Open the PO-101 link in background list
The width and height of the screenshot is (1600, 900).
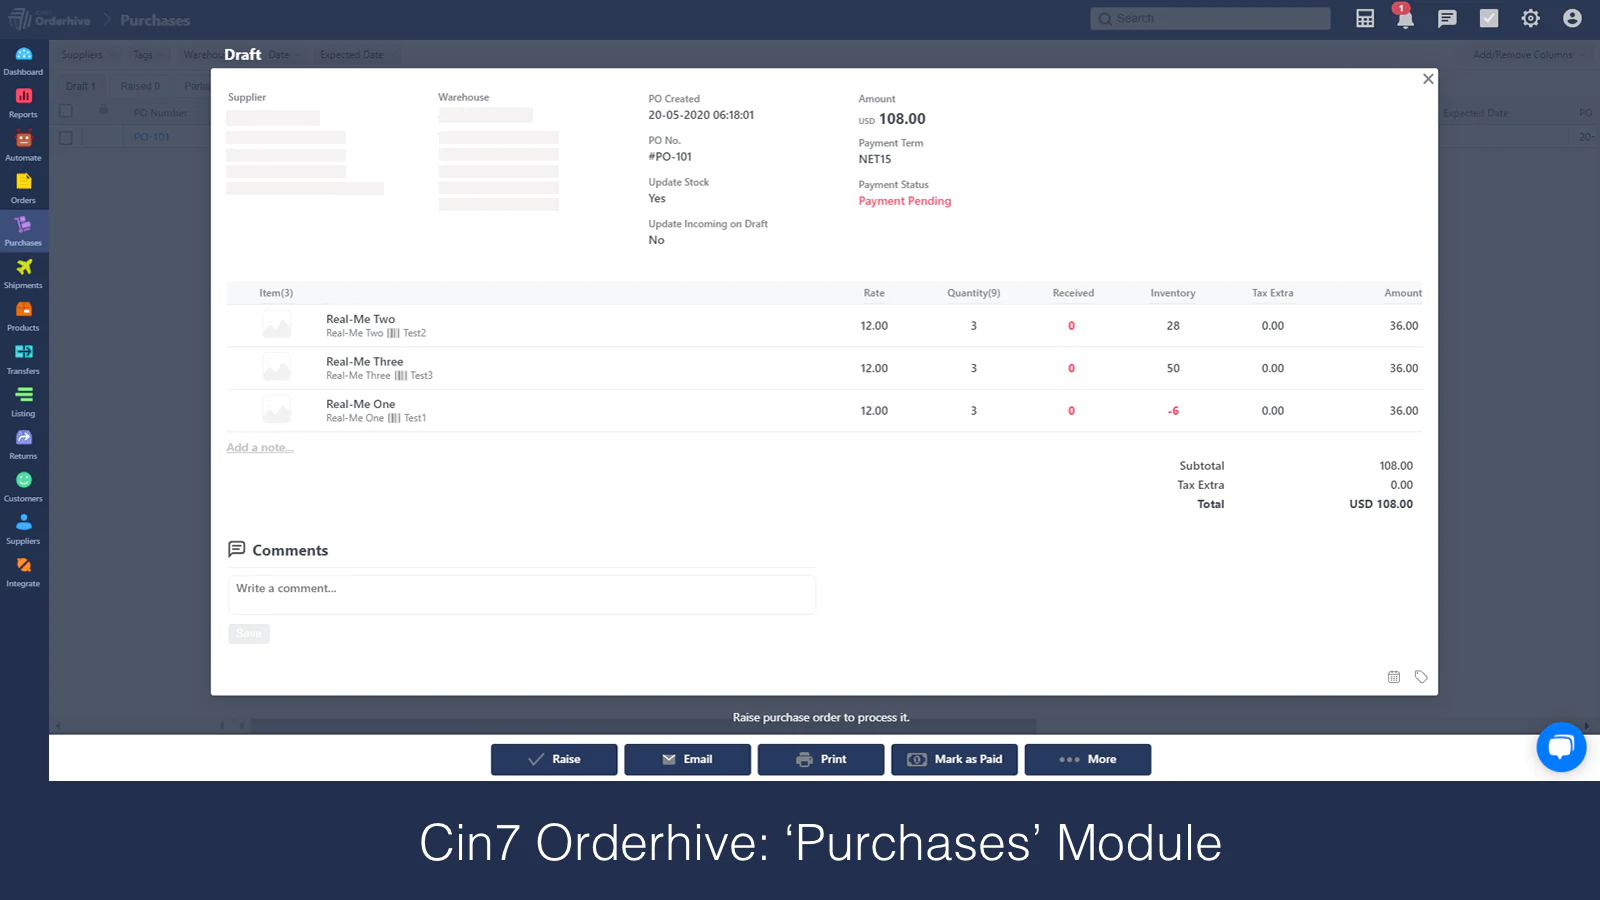tap(152, 137)
